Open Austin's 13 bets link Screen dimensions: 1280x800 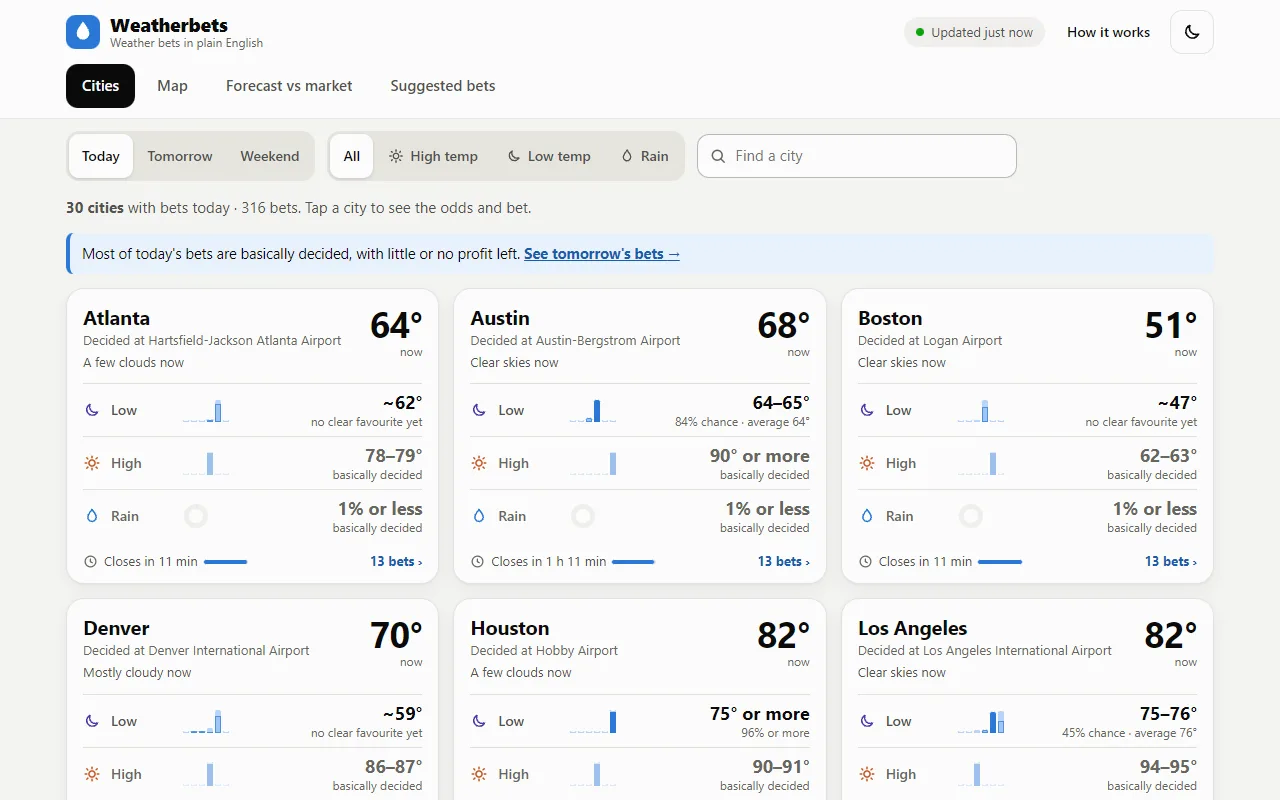(x=783, y=562)
